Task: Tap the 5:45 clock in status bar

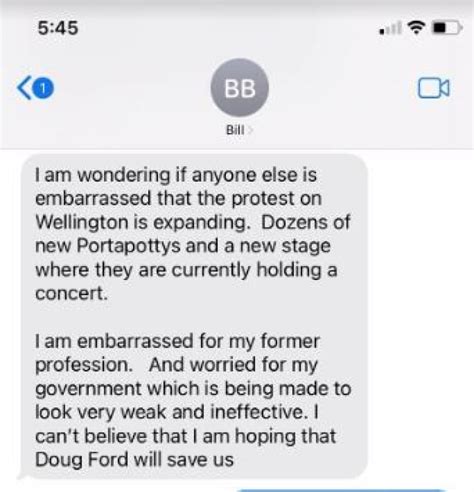Action: point(58,28)
